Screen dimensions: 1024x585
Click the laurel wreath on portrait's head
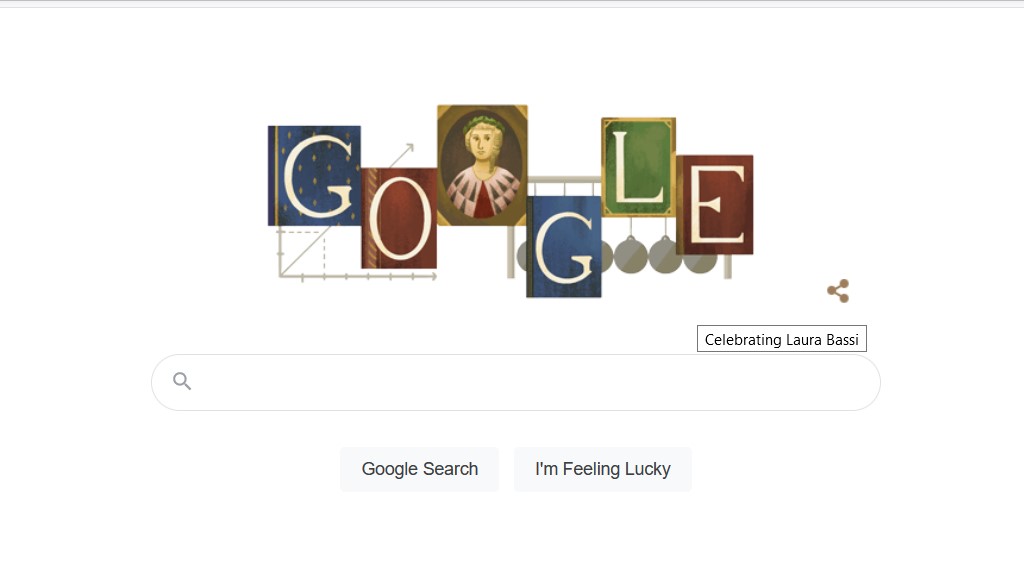point(482,121)
